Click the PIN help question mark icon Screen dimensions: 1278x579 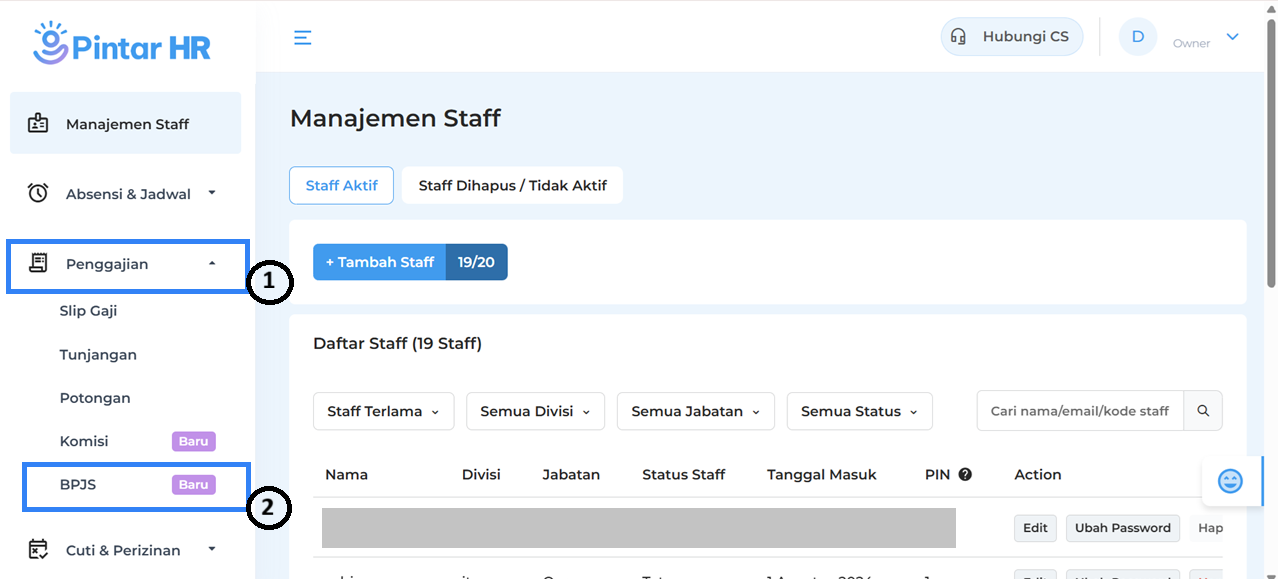[965, 475]
